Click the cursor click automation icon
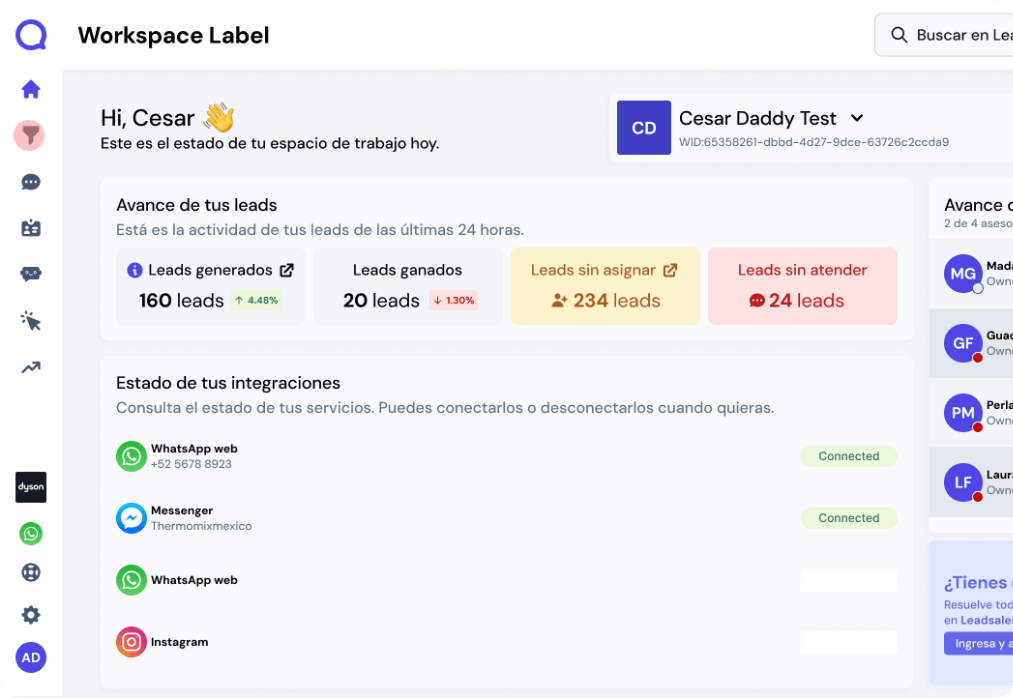 [31, 321]
